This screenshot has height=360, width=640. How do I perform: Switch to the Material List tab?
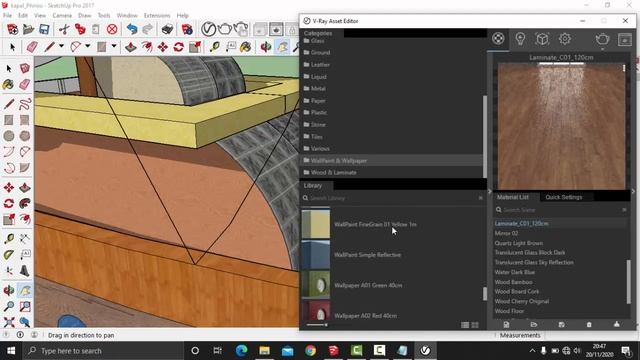tap(513, 197)
